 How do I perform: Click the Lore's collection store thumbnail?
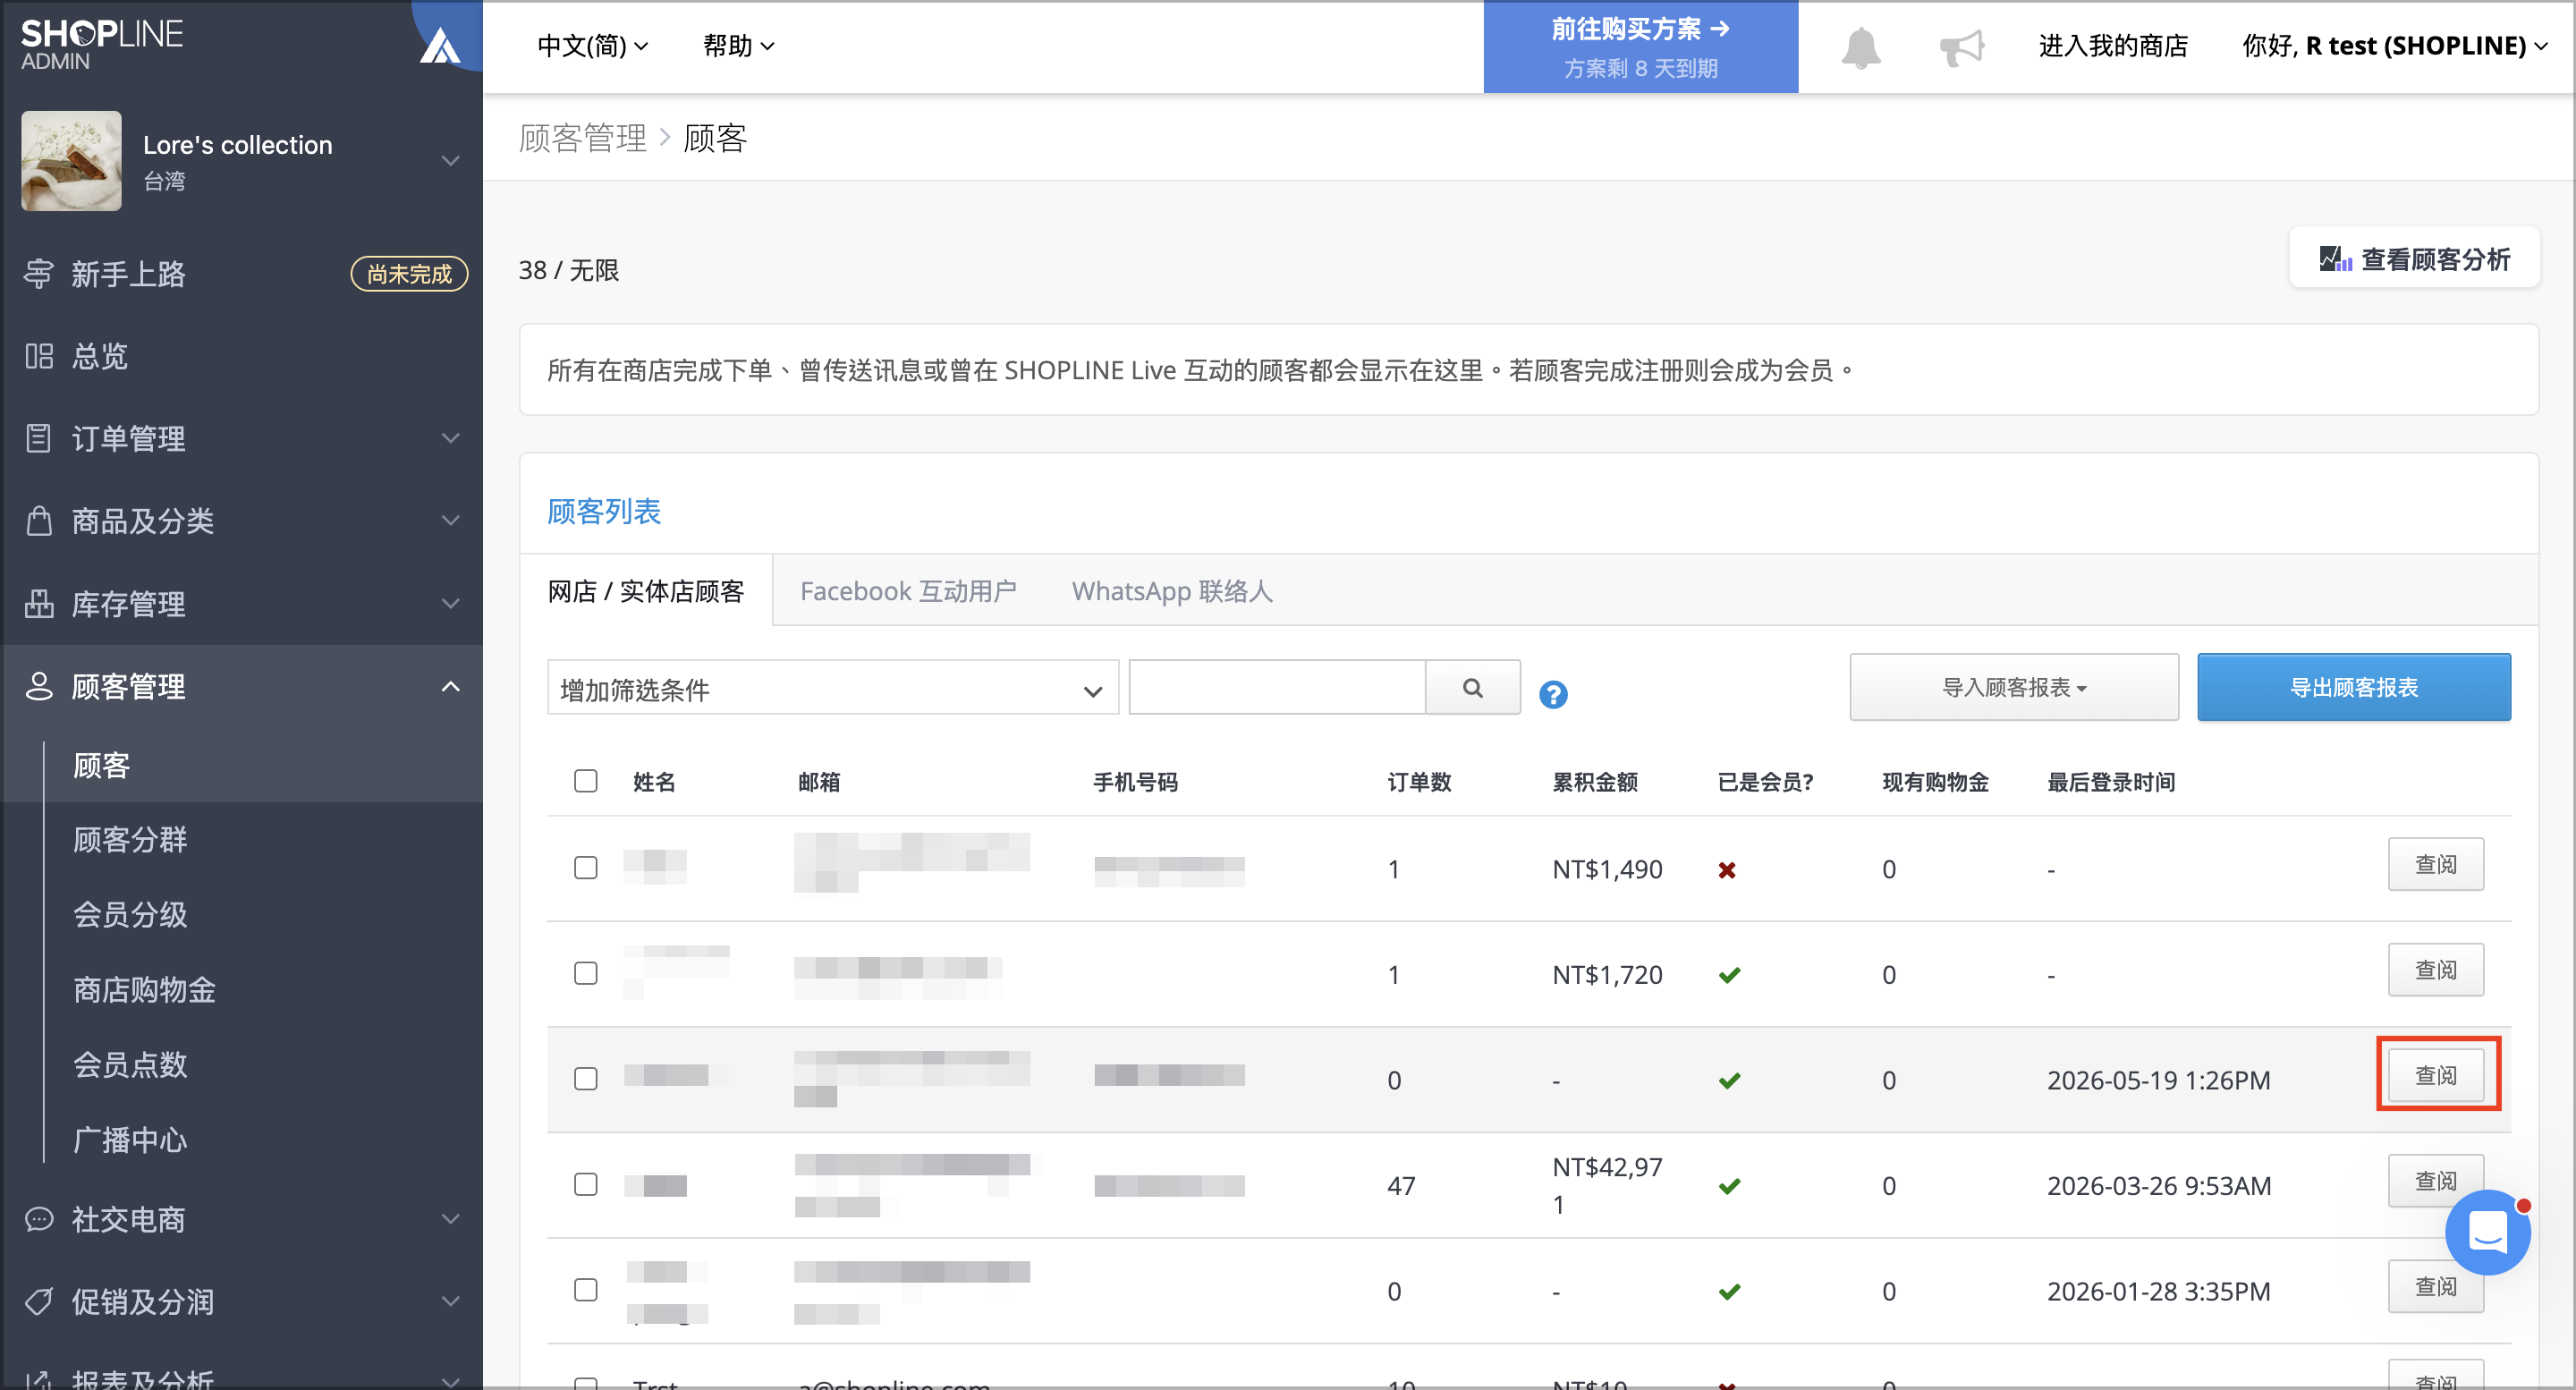[71, 161]
